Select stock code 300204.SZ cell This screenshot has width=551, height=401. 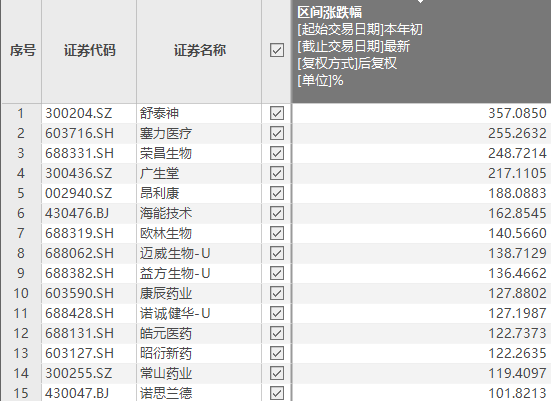(89, 114)
